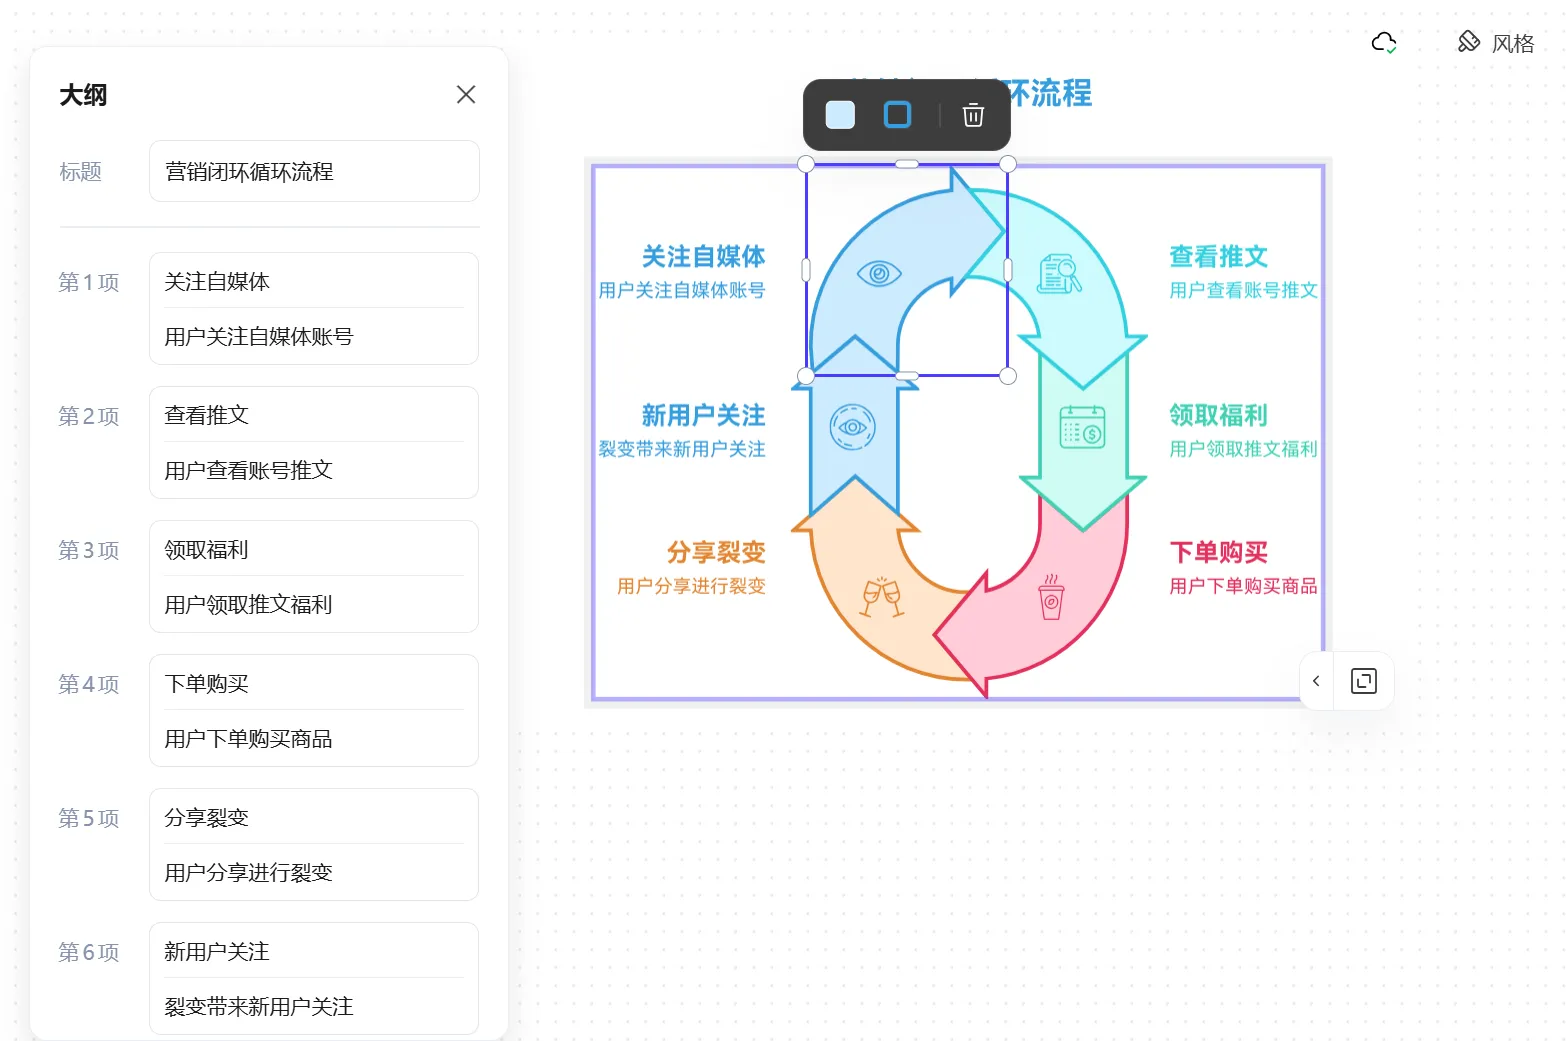This screenshot has height=1041, width=1566.
Task: Select the eye icon in blue arrow
Action: [879, 273]
